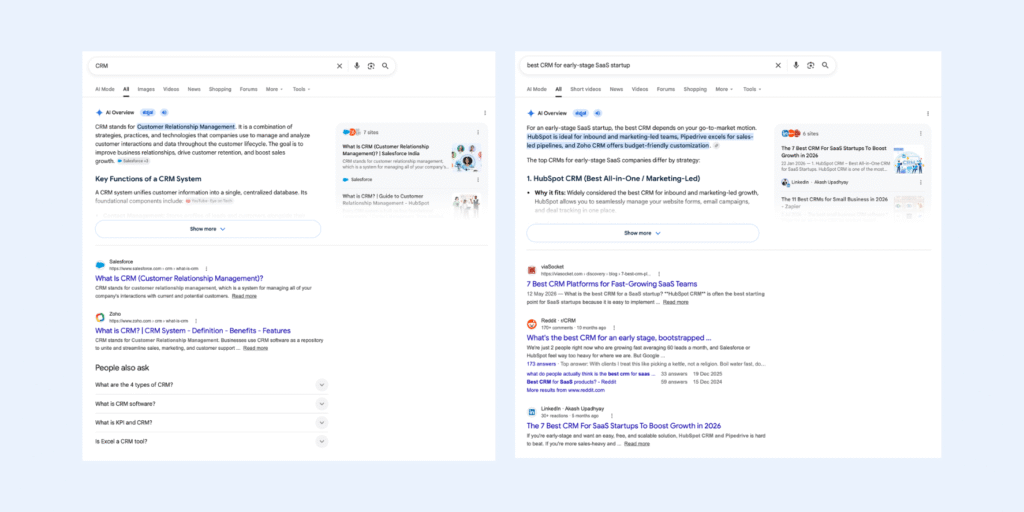This screenshot has width=1024, height=512.
Task: Click 'More results from www.reddit.com'
Action: [566, 390]
